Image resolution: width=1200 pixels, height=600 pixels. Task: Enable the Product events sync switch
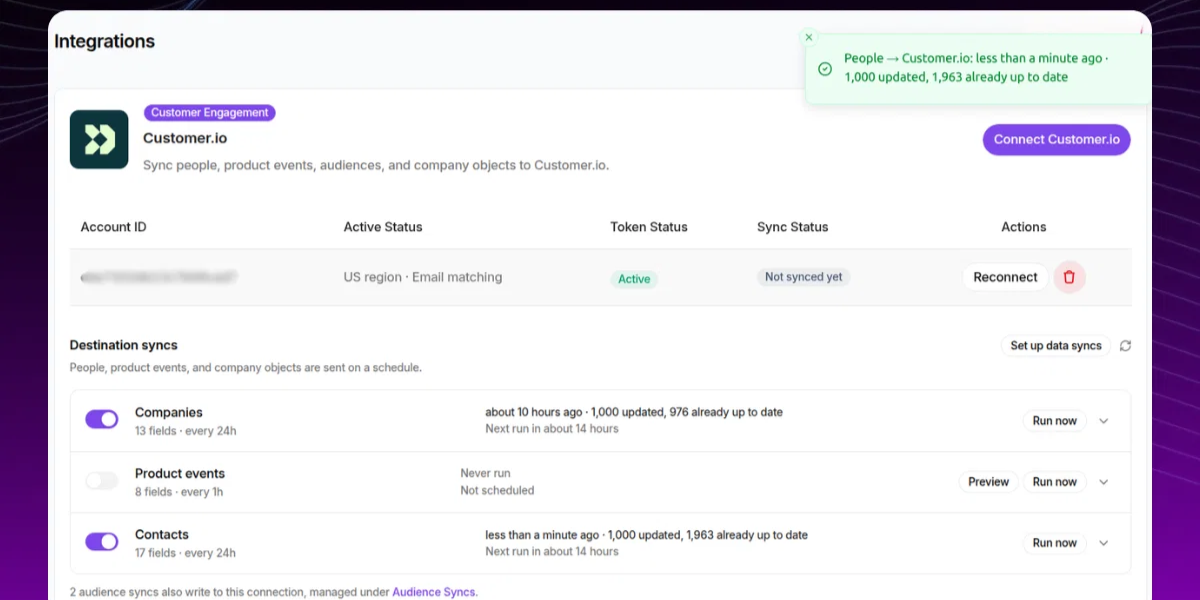pyautogui.click(x=102, y=481)
